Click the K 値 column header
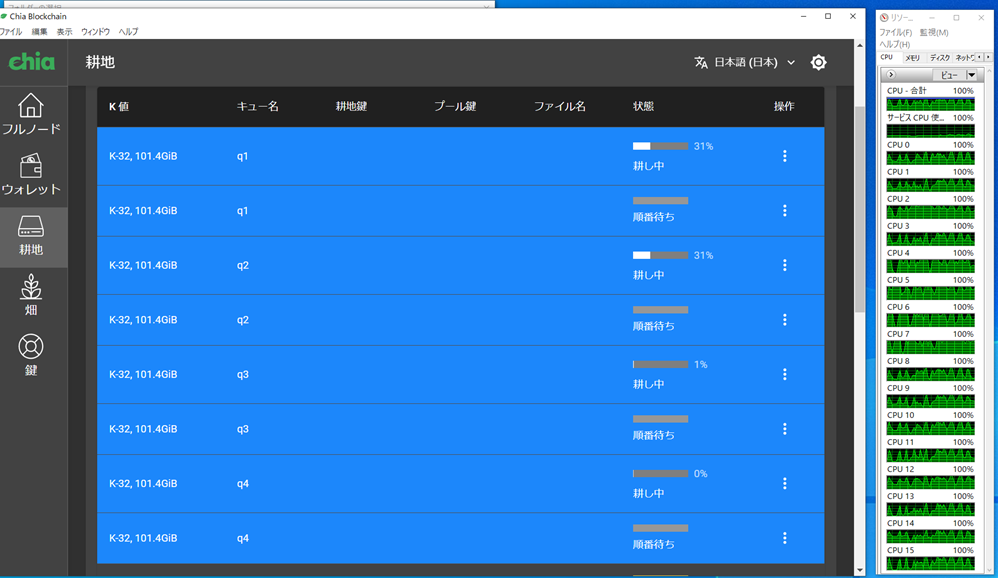Viewport: 998px width, 578px height. point(119,106)
